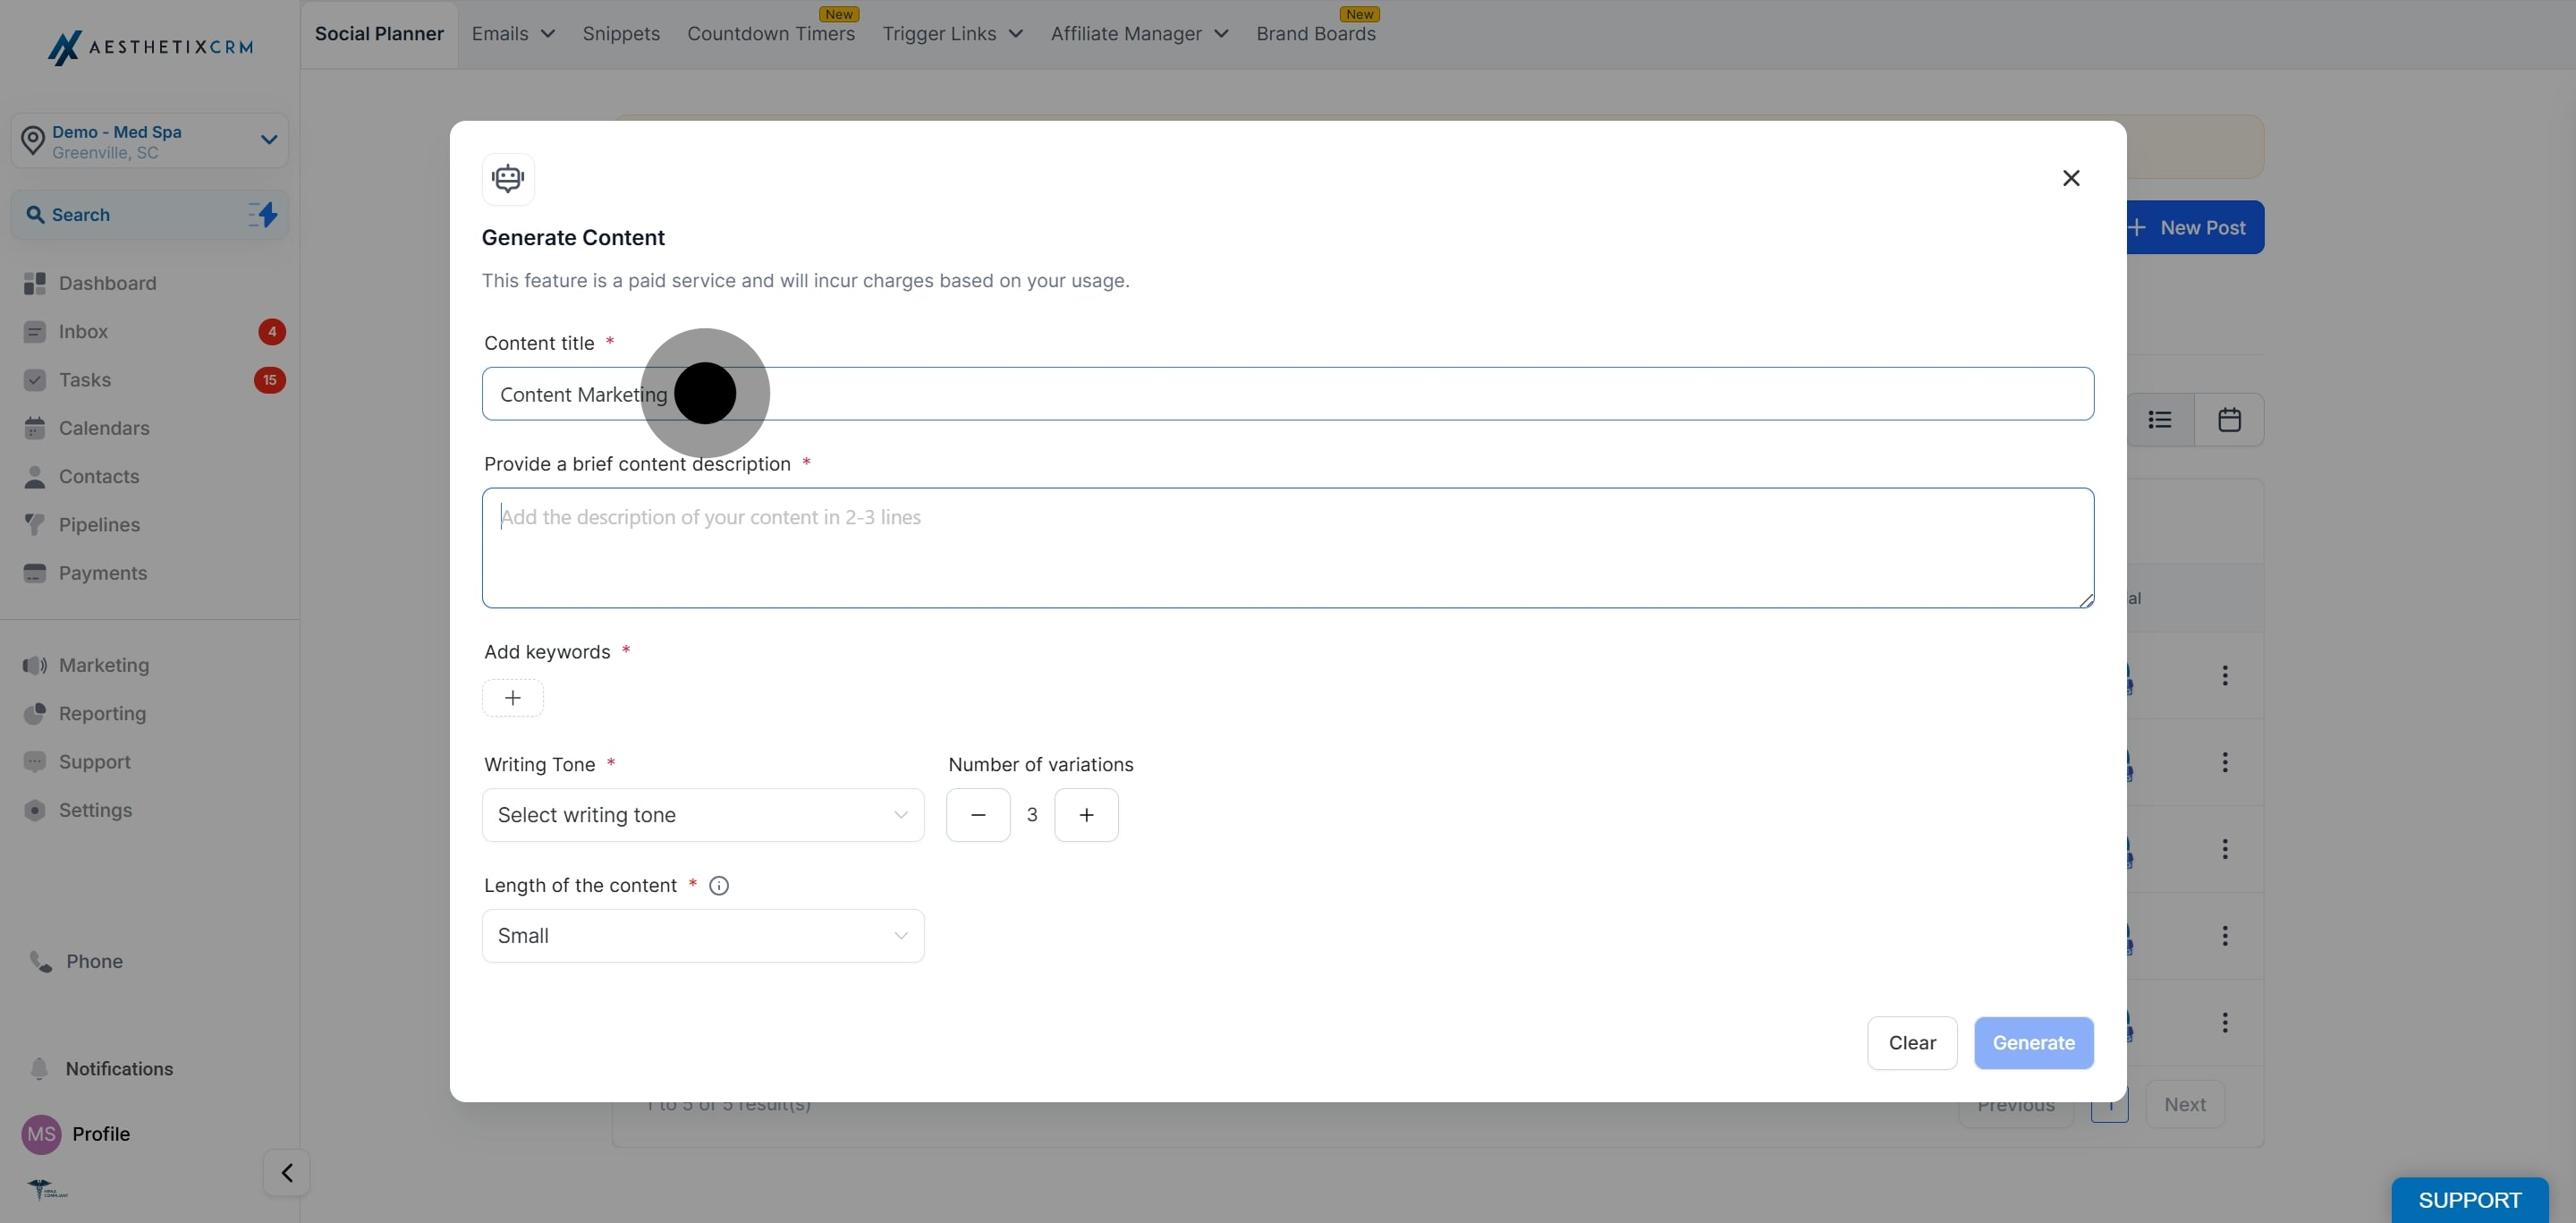Click the info icon beside Length of the content
The width and height of the screenshot is (2576, 1223).
tap(718, 886)
